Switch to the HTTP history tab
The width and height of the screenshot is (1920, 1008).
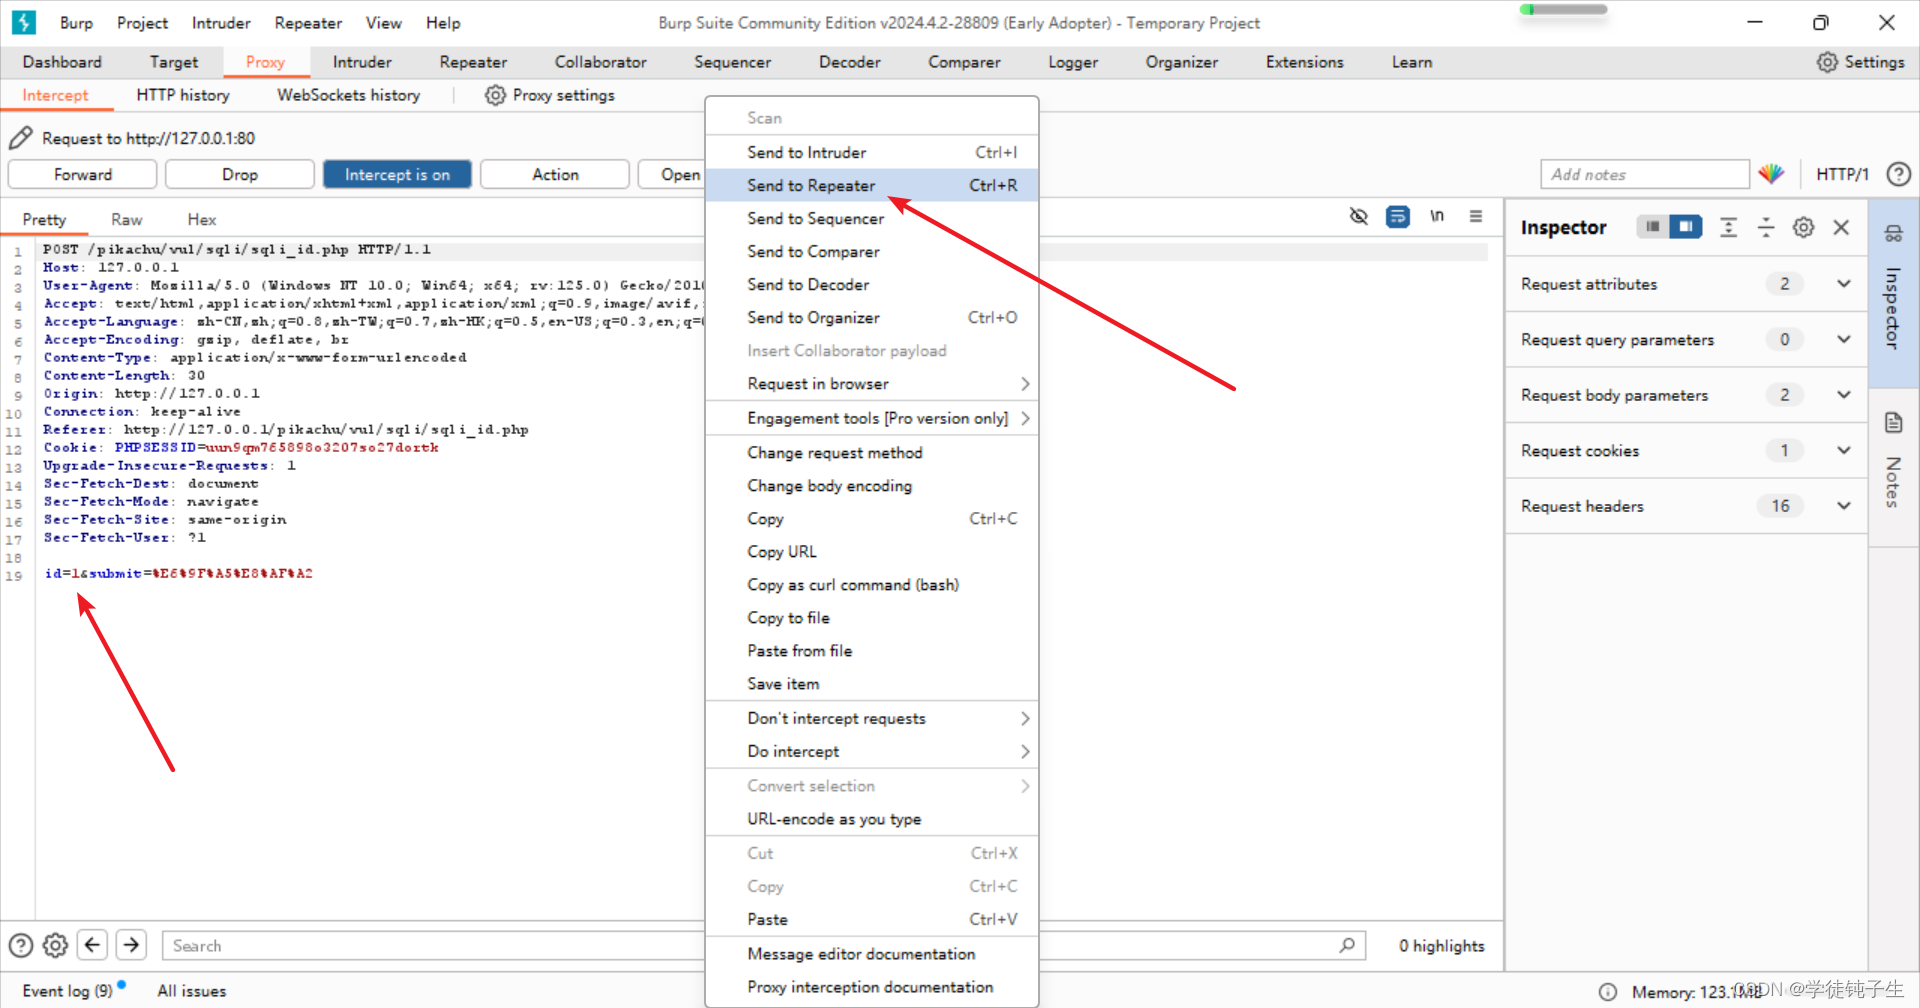[183, 95]
